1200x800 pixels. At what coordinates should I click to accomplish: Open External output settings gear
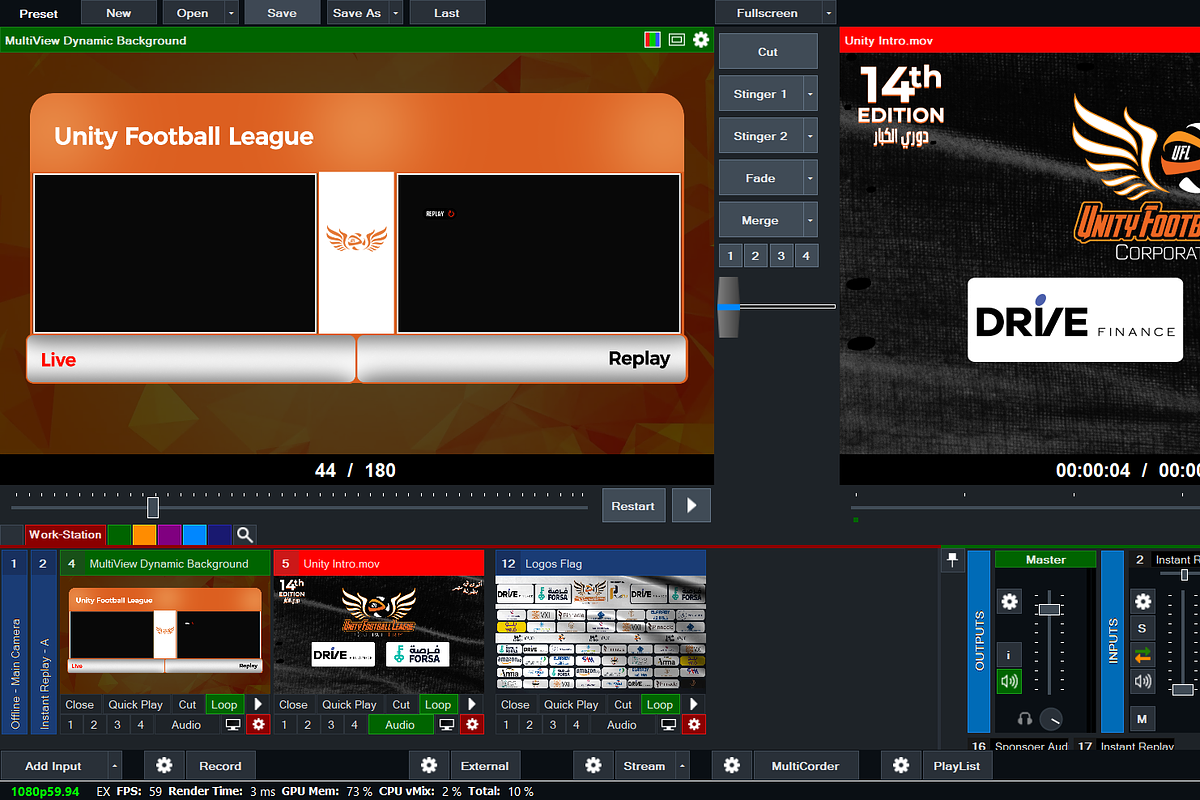click(x=428, y=766)
